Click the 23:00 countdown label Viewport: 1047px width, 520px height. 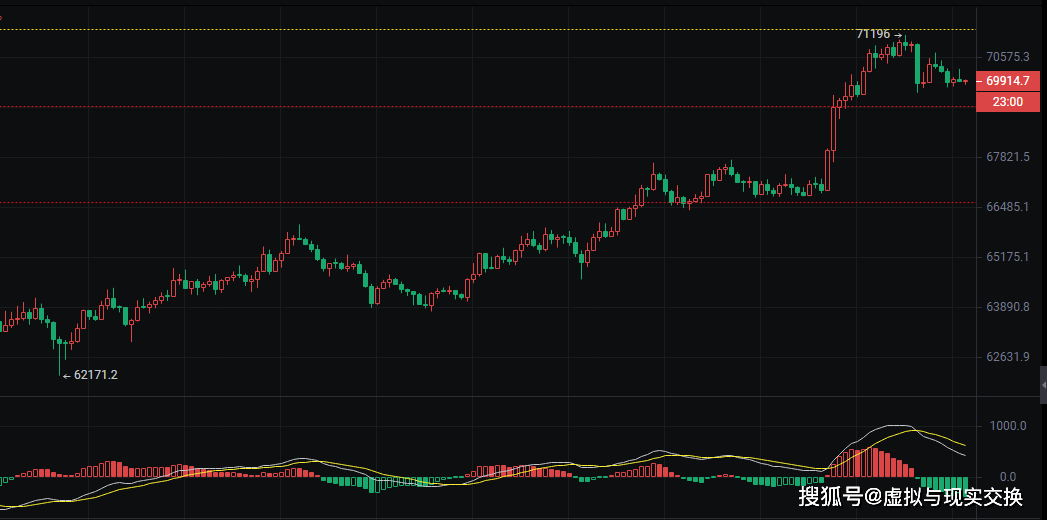pos(1008,102)
